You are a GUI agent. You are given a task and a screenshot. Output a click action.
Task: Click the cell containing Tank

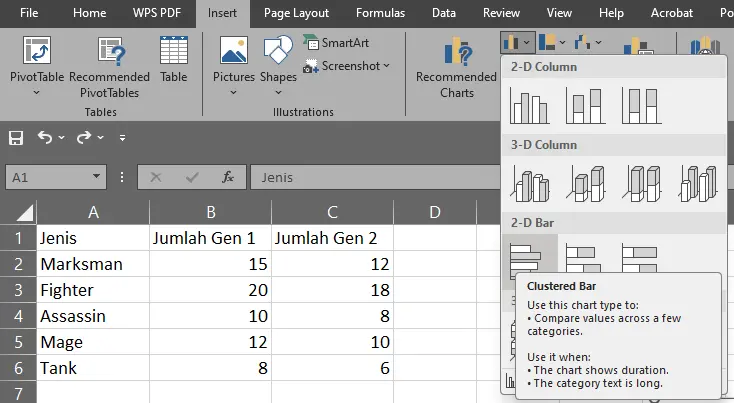click(93, 368)
